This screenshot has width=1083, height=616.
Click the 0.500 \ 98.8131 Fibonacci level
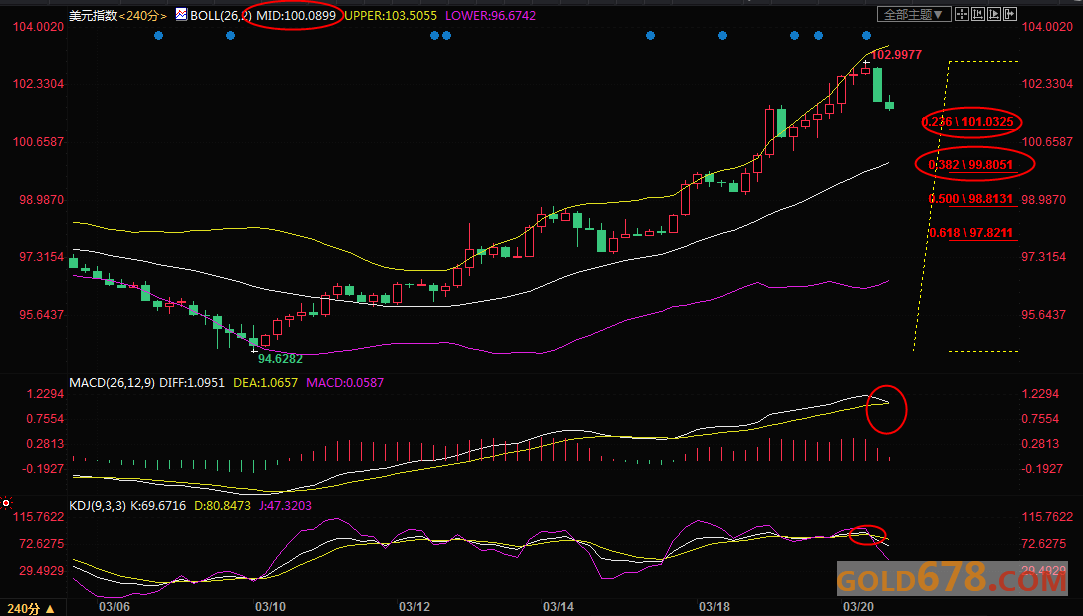pos(970,199)
